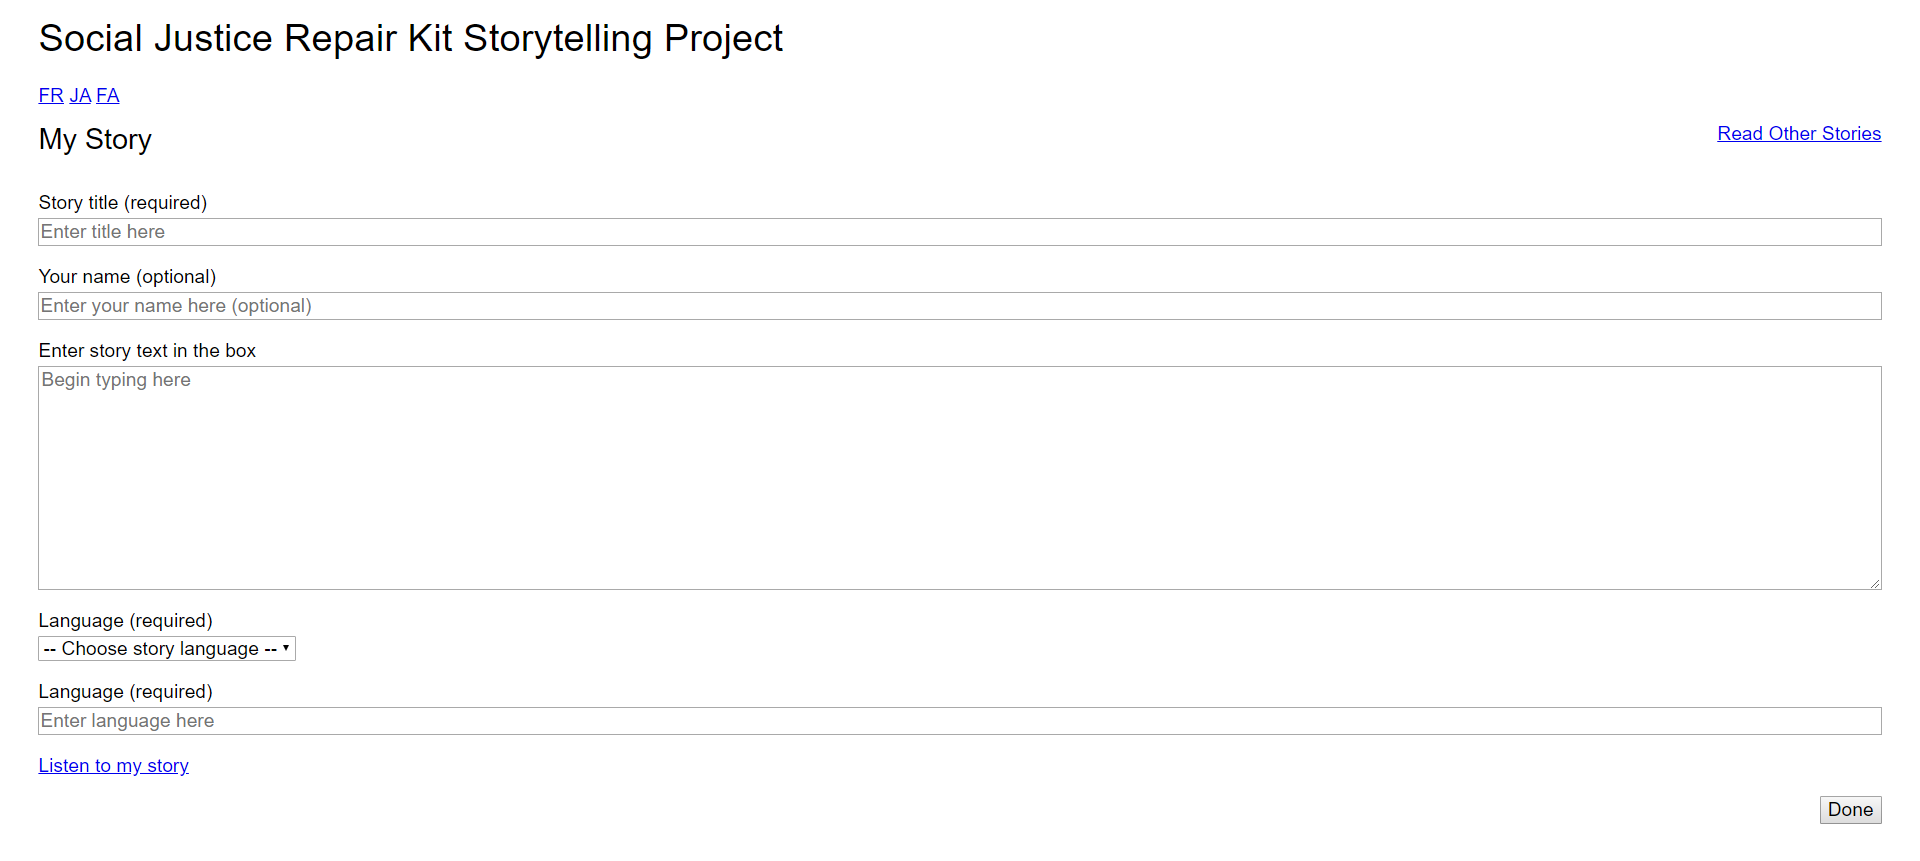
Task: Activate the Listen to my story link
Action: 113,765
